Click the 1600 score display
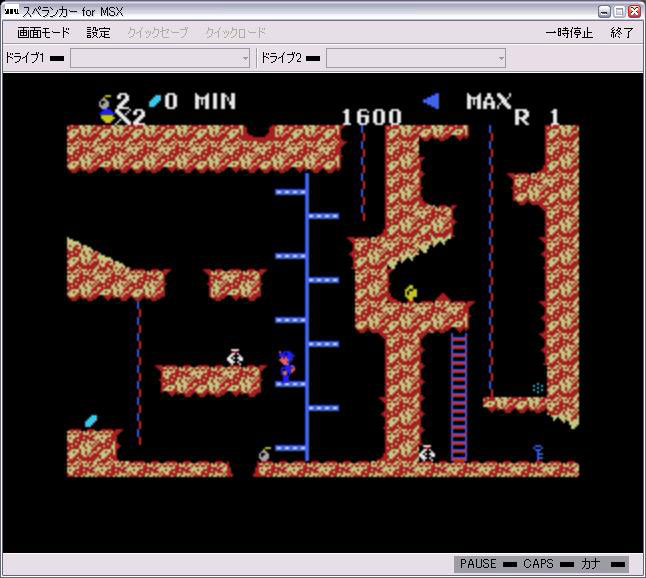646x578 pixels. click(372, 117)
